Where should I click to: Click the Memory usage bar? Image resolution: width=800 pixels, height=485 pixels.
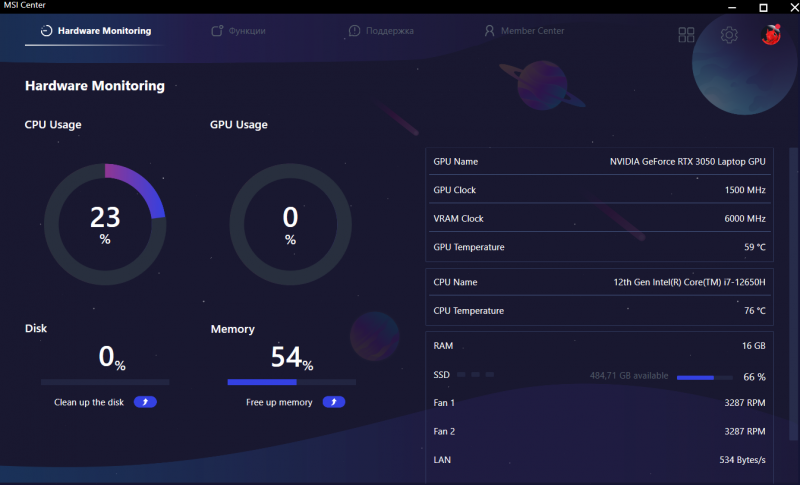[x=291, y=382]
